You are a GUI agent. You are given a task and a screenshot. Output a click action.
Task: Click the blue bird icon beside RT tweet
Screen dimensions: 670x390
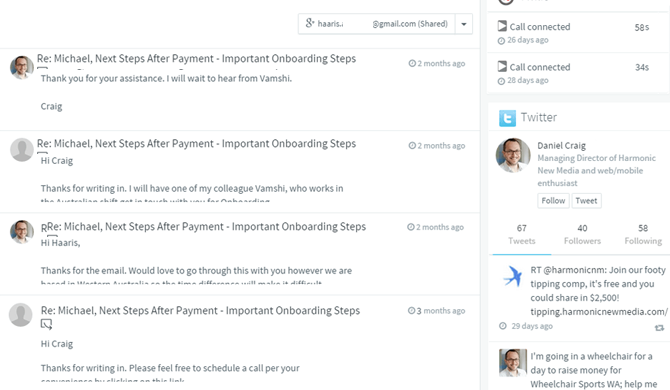pos(513,276)
